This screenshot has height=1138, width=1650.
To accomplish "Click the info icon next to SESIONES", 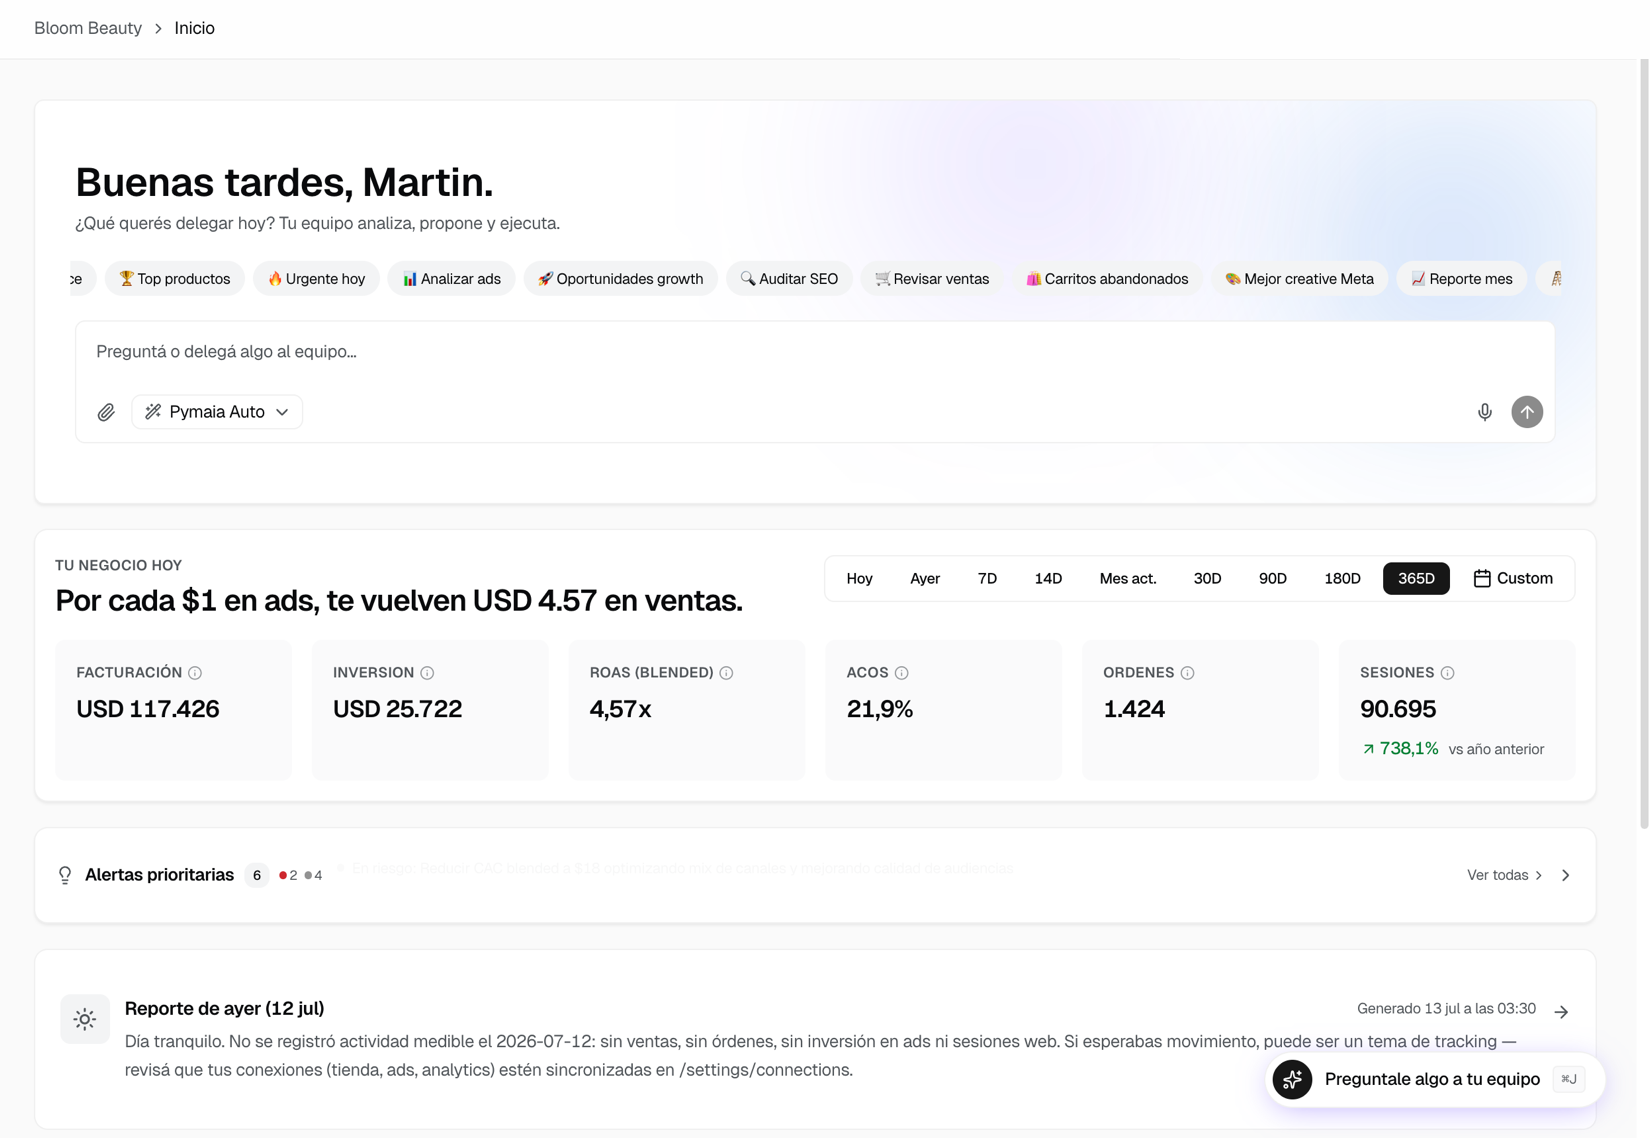I will point(1447,673).
